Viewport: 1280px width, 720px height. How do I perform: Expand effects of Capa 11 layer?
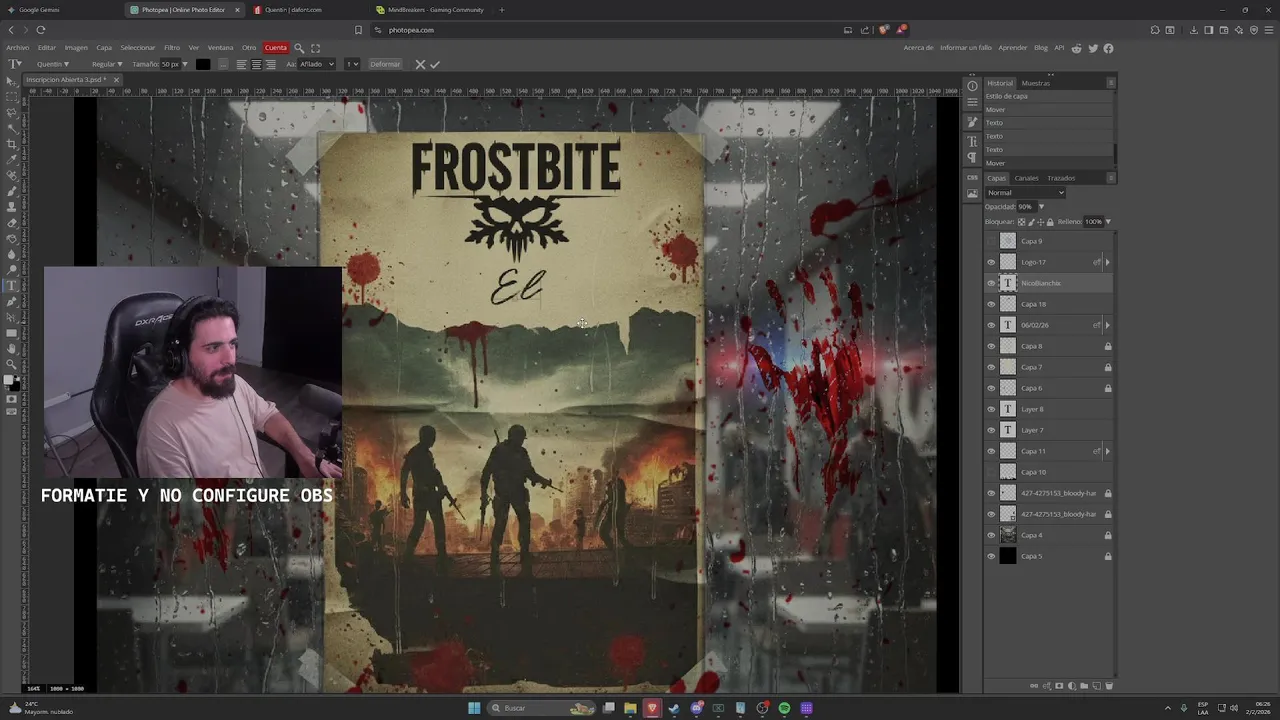[1107, 451]
